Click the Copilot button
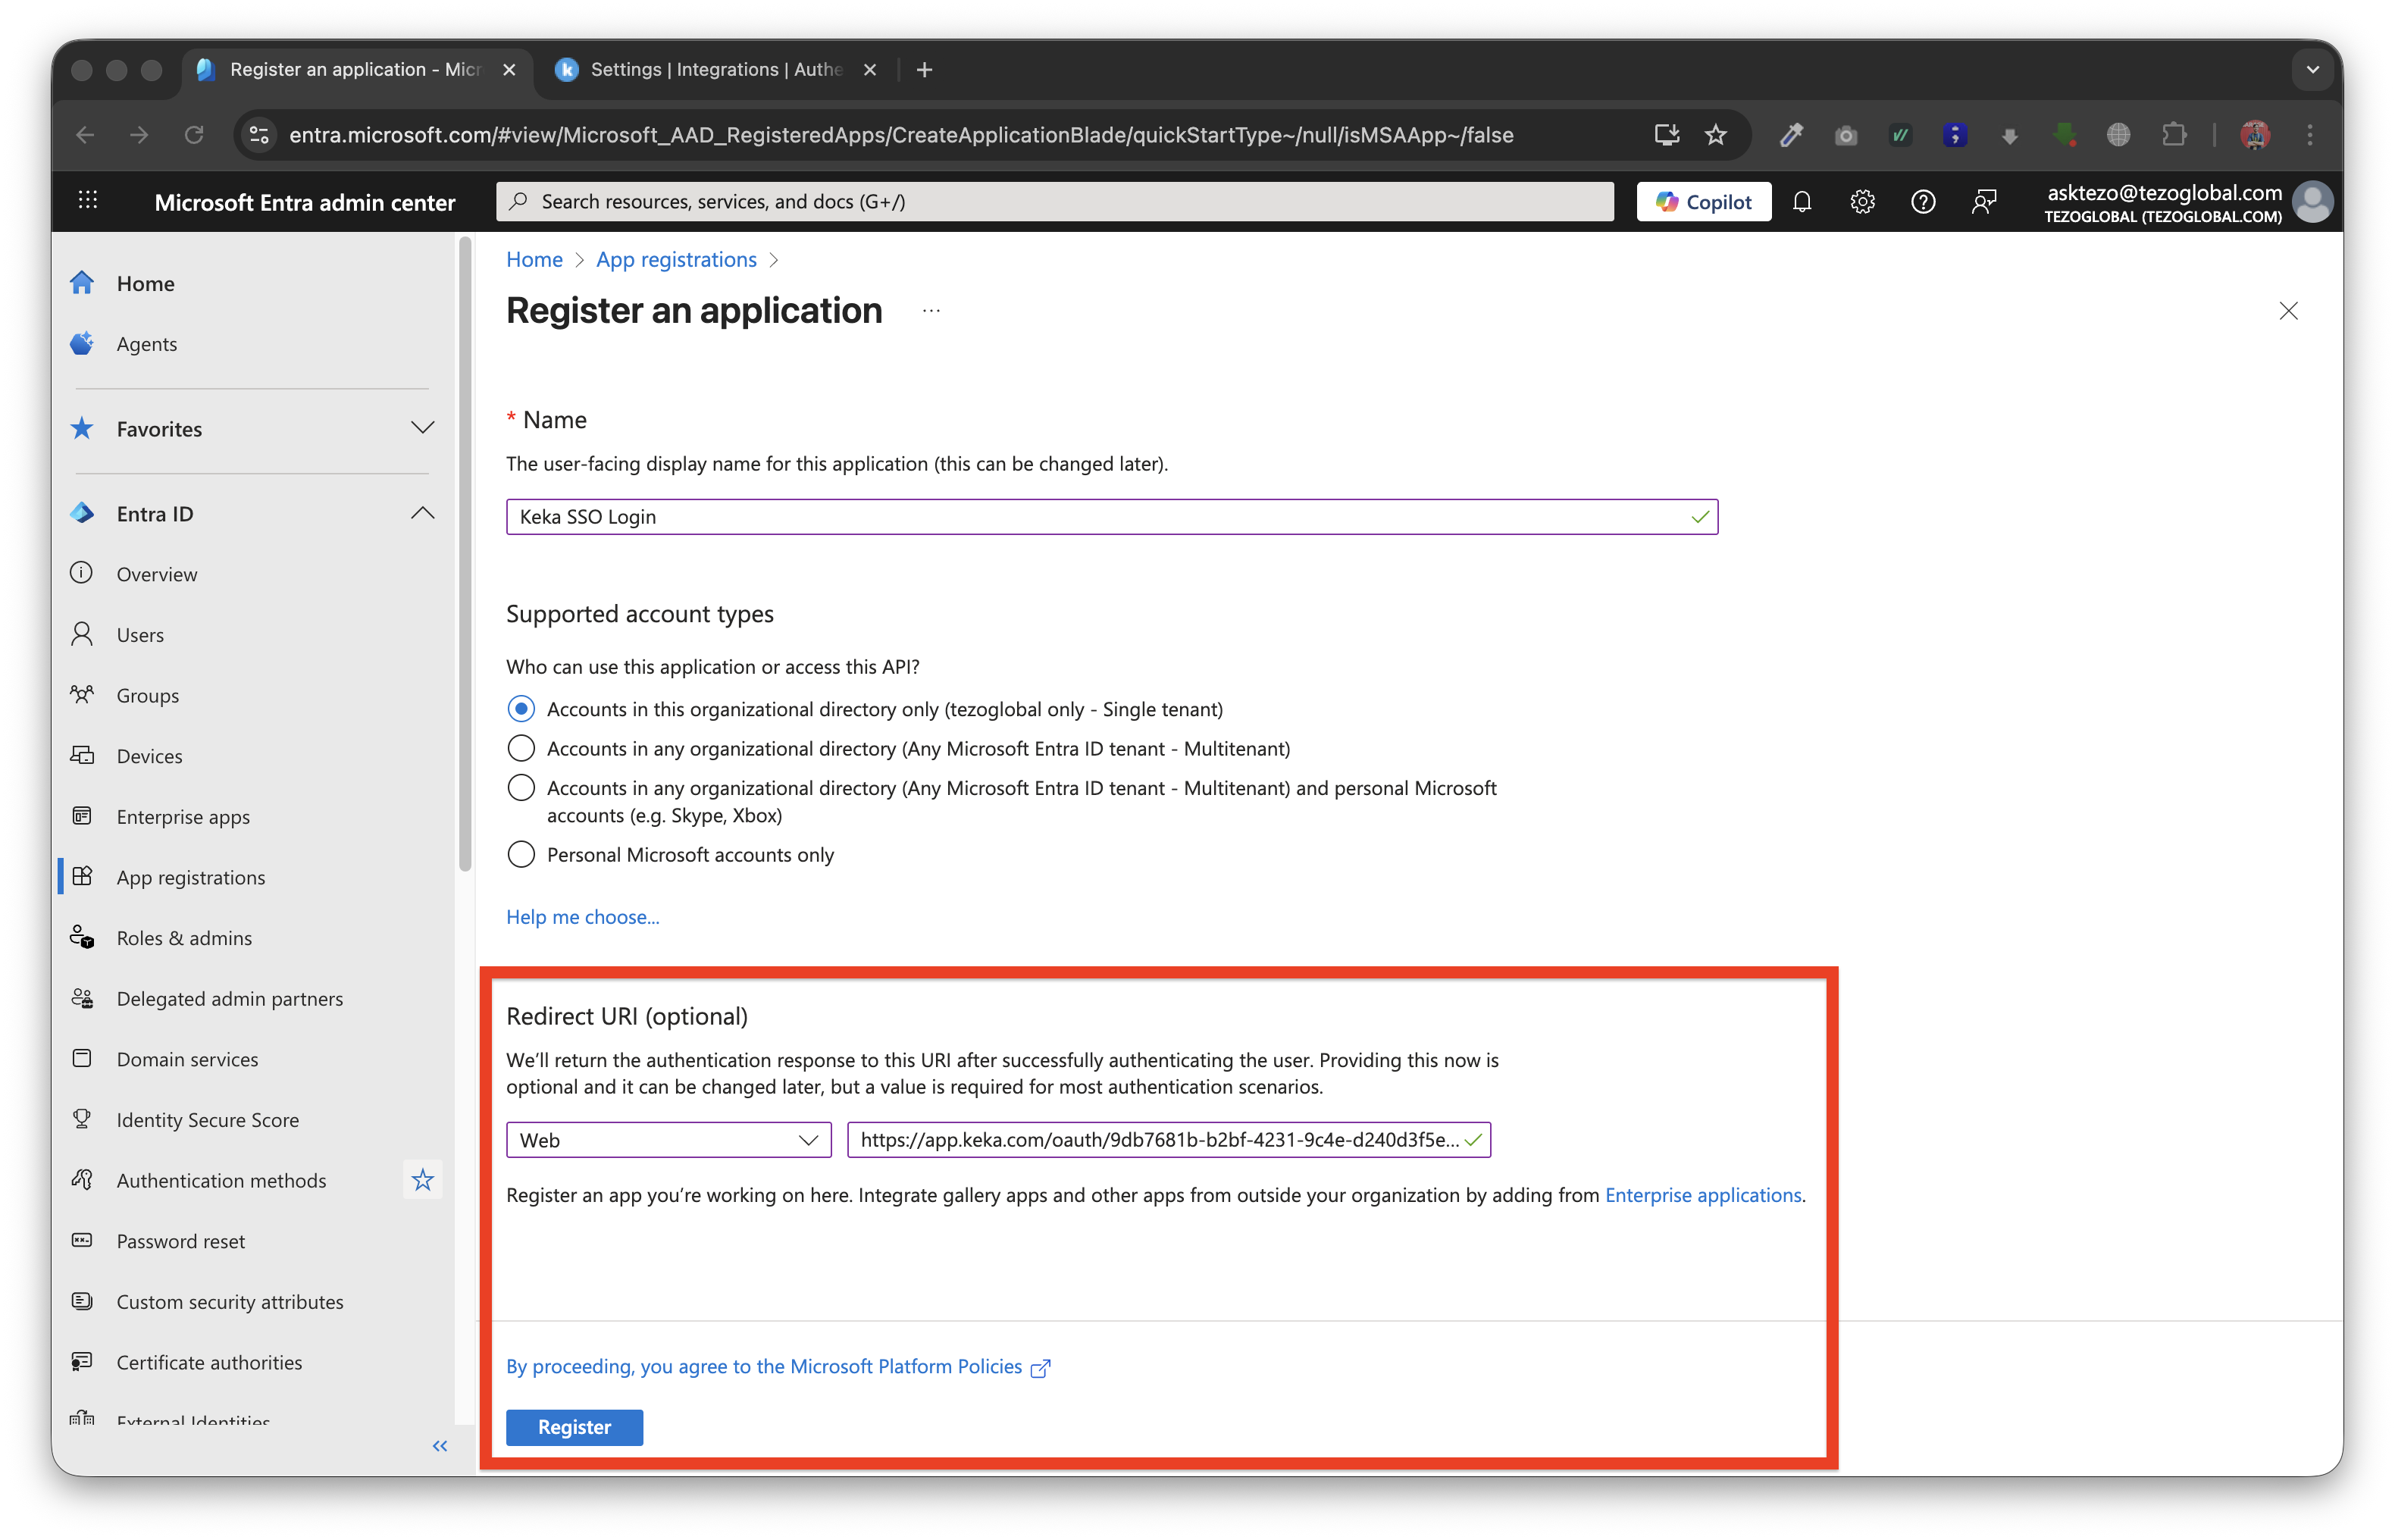This screenshot has width=2395, height=1540. [x=1703, y=202]
